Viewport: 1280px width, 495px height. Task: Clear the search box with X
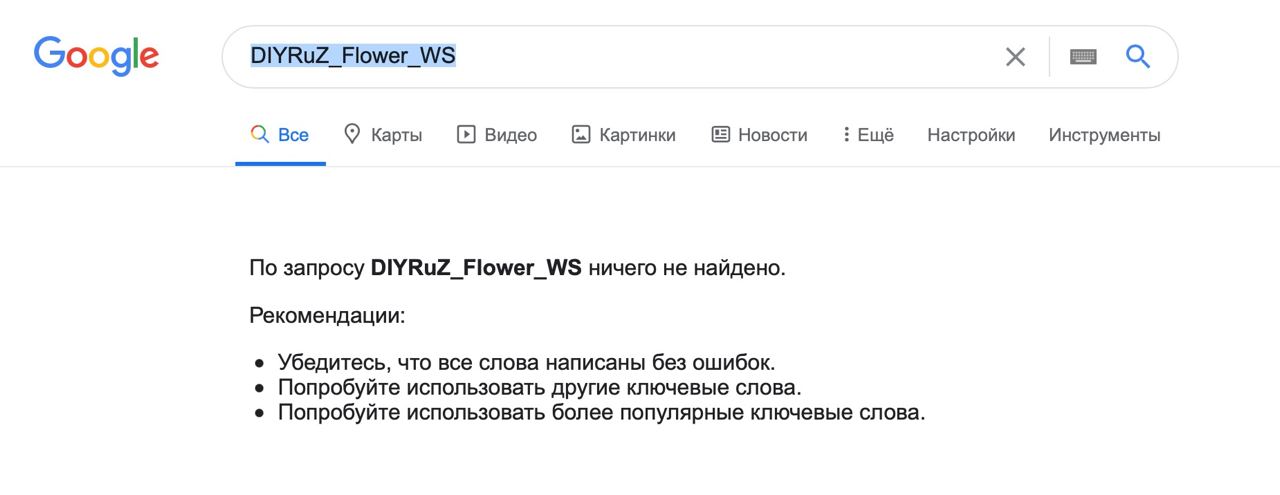[1015, 57]
